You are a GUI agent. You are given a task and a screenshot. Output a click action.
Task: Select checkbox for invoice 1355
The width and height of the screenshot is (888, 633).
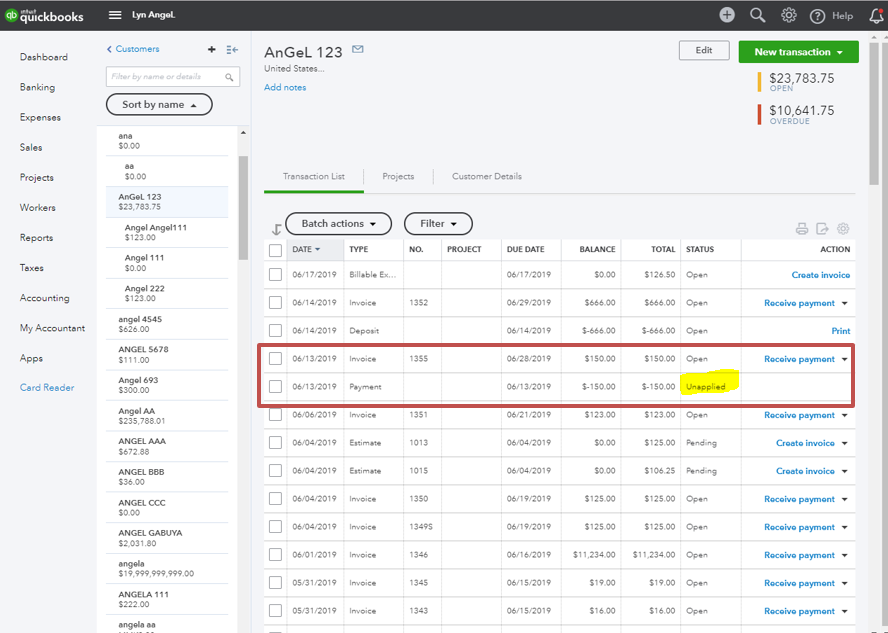click(275, 358)
